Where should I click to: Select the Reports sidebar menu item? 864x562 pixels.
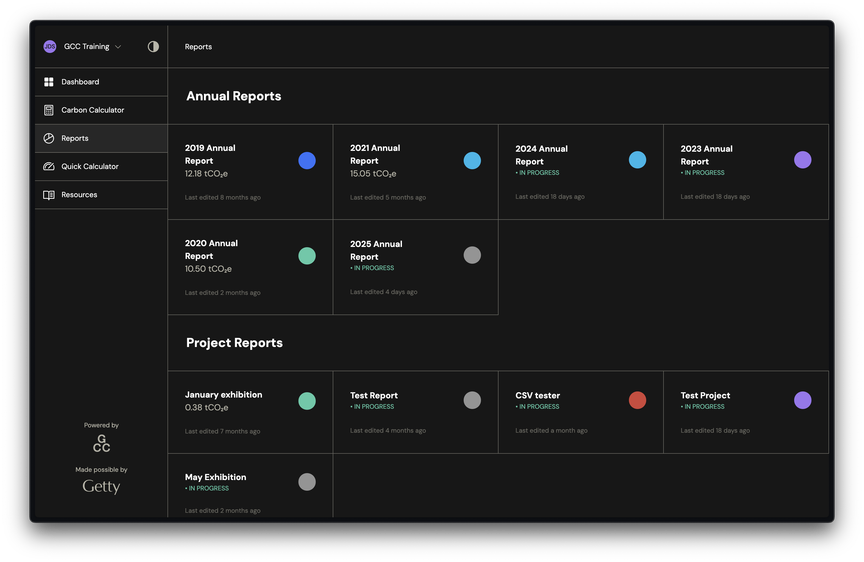pyautogui.click(x=101, y=138)
